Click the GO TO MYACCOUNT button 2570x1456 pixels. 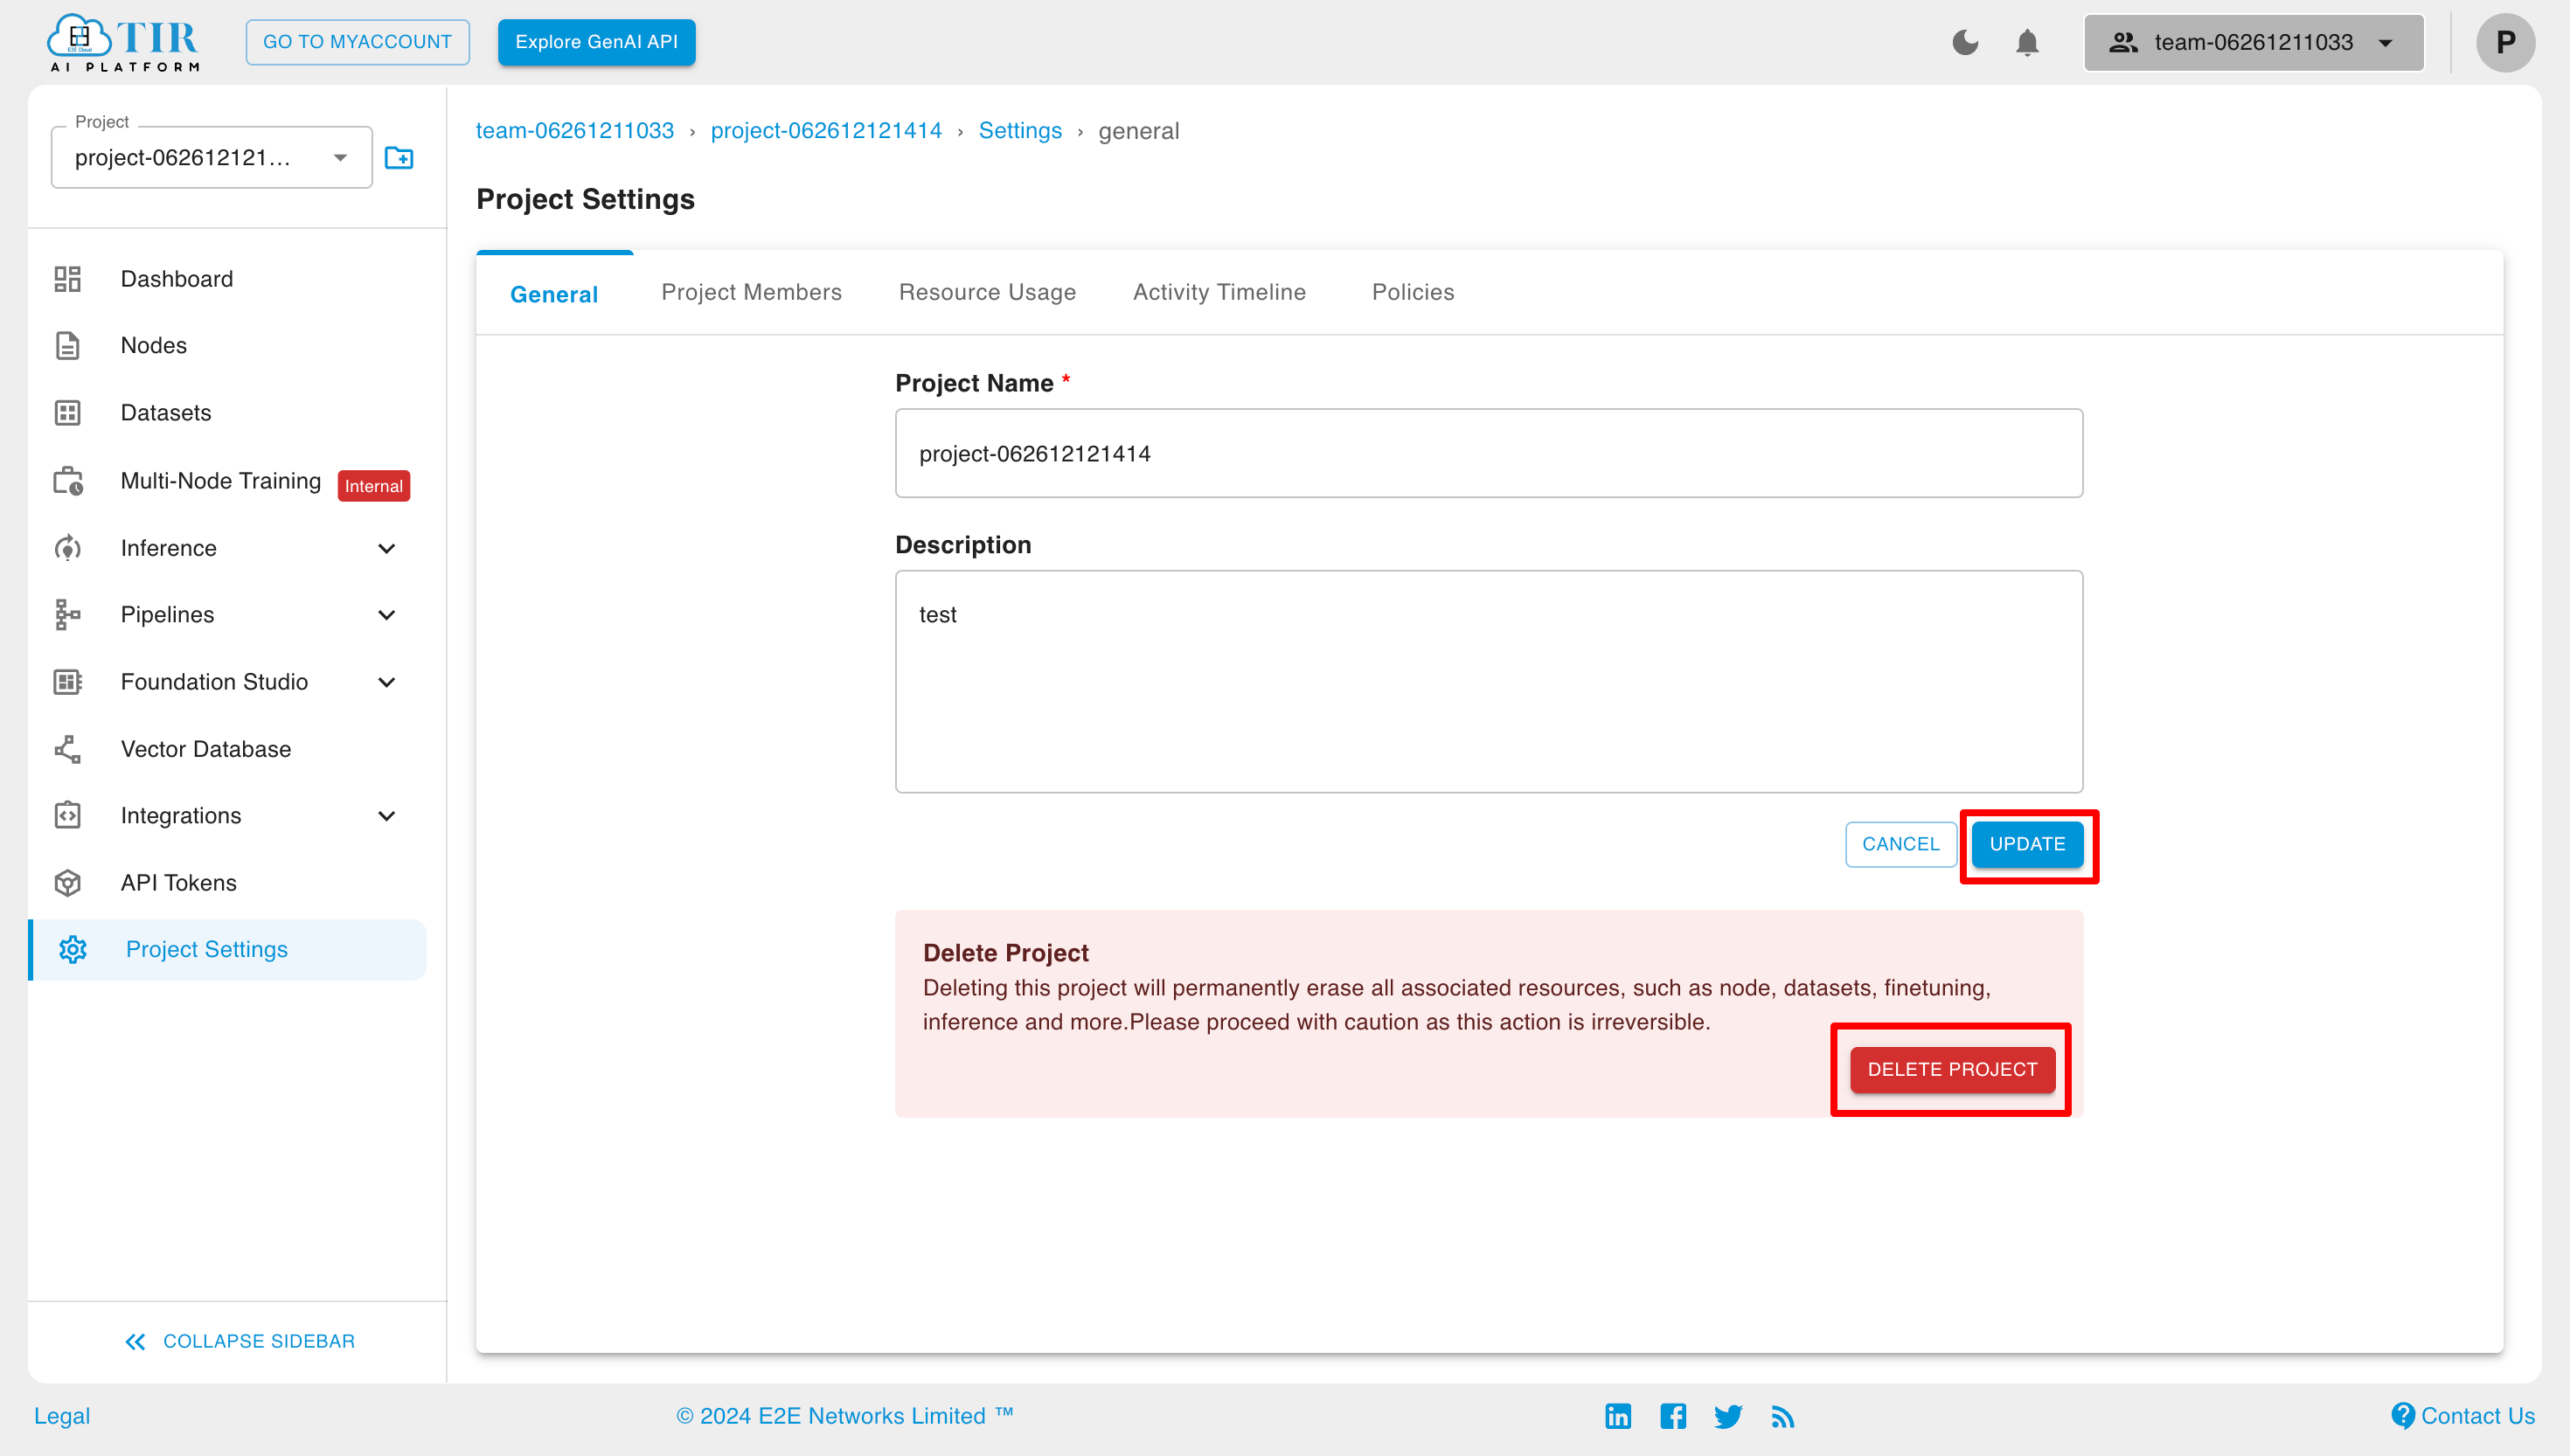tap(357, 42)
